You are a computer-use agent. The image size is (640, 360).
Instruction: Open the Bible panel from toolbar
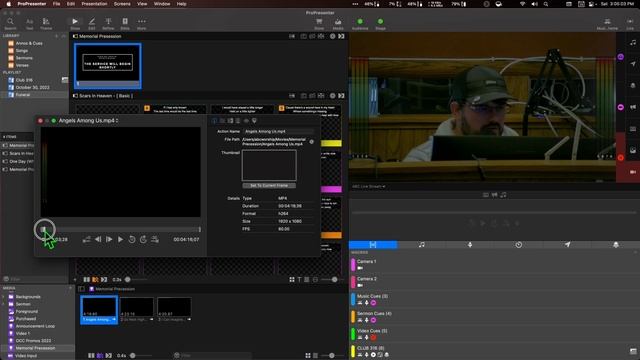[x=125, y=24]
